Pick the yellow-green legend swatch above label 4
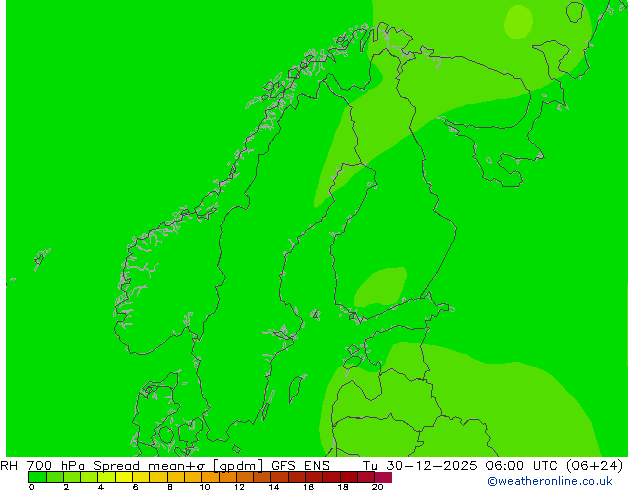The height and width of the screenshot is (490, 634). pos(106,477)
